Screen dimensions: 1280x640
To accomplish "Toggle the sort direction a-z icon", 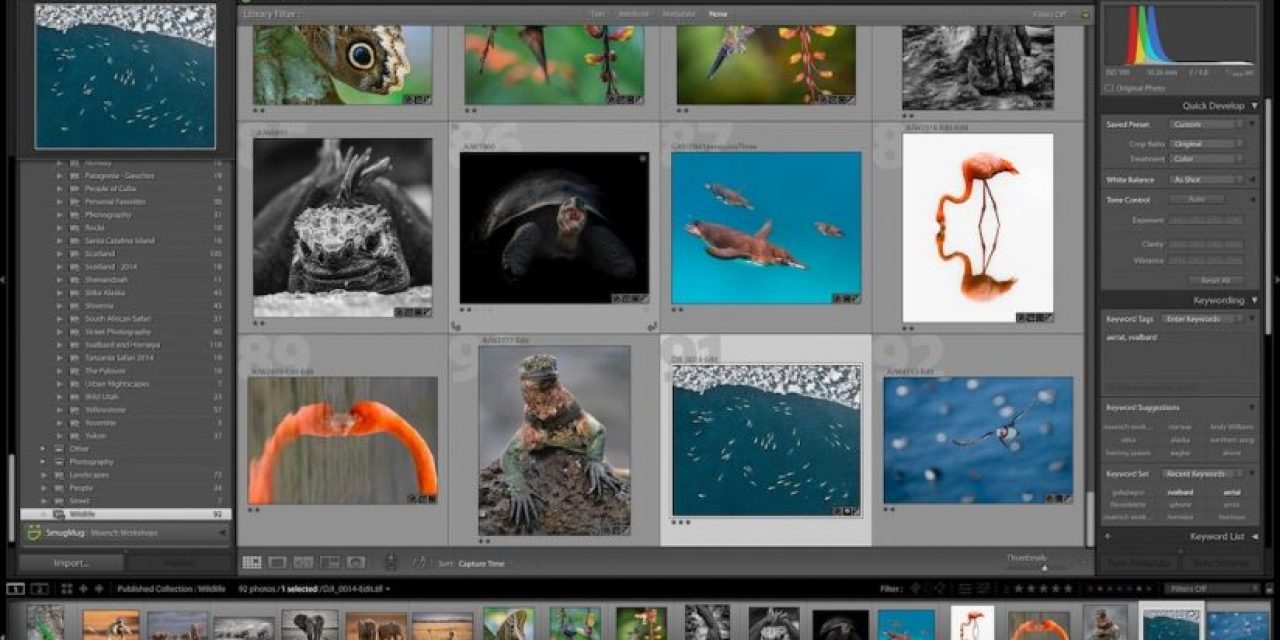I will 422,563.
